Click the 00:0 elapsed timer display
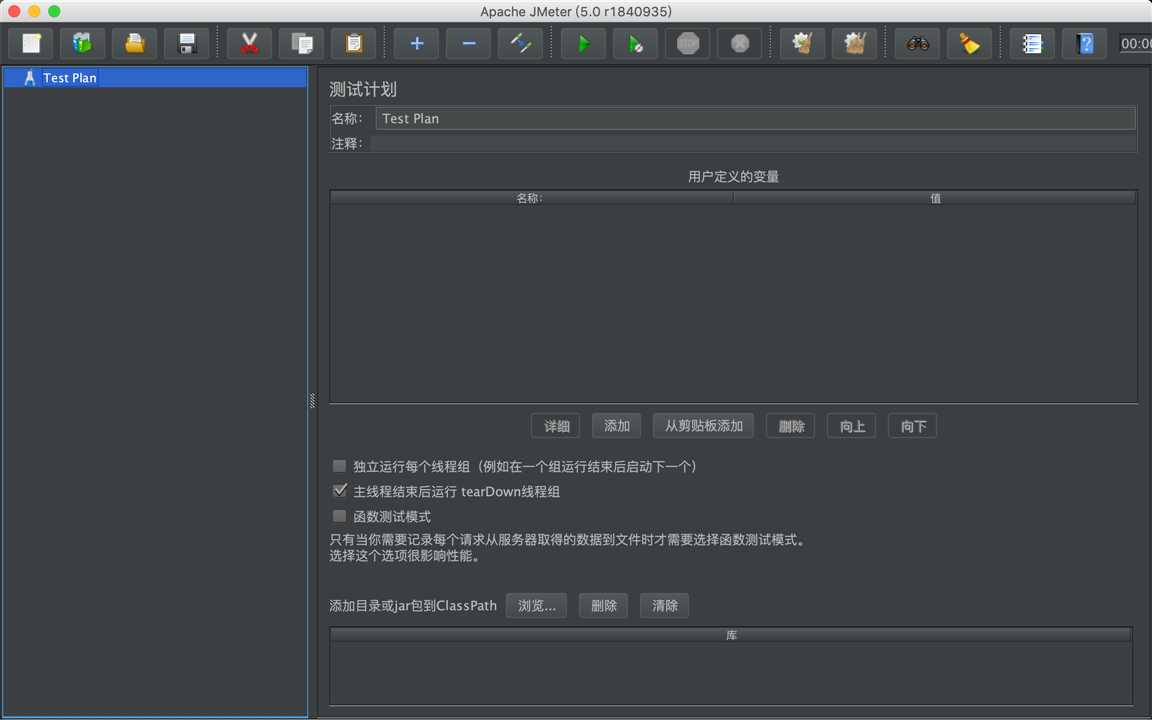The height and width of the screenshot is (720, 1152). 1136,43
